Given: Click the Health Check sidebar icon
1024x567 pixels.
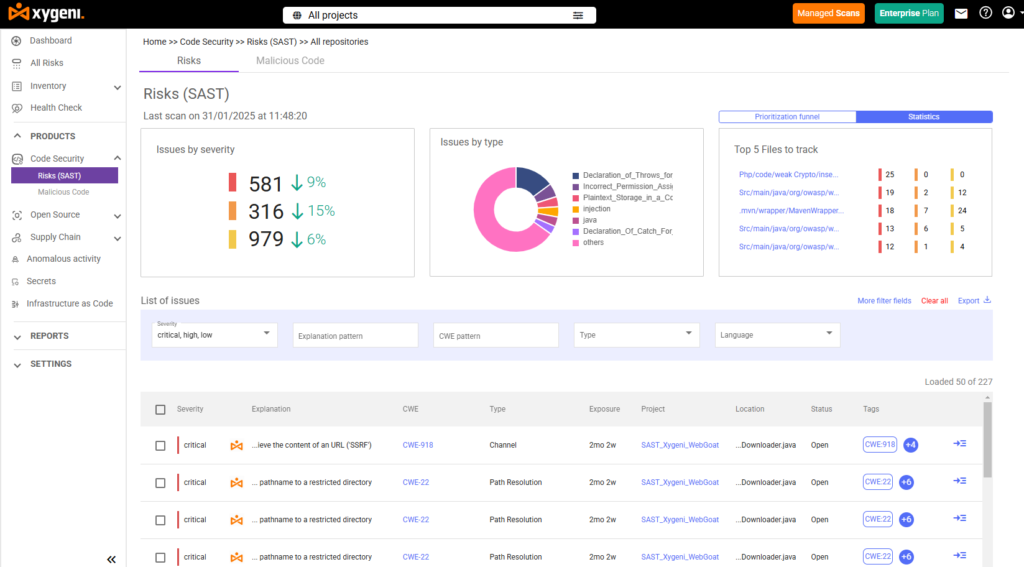Looking at the screenshot, I should pyautogui.click(x=16, y=108).
